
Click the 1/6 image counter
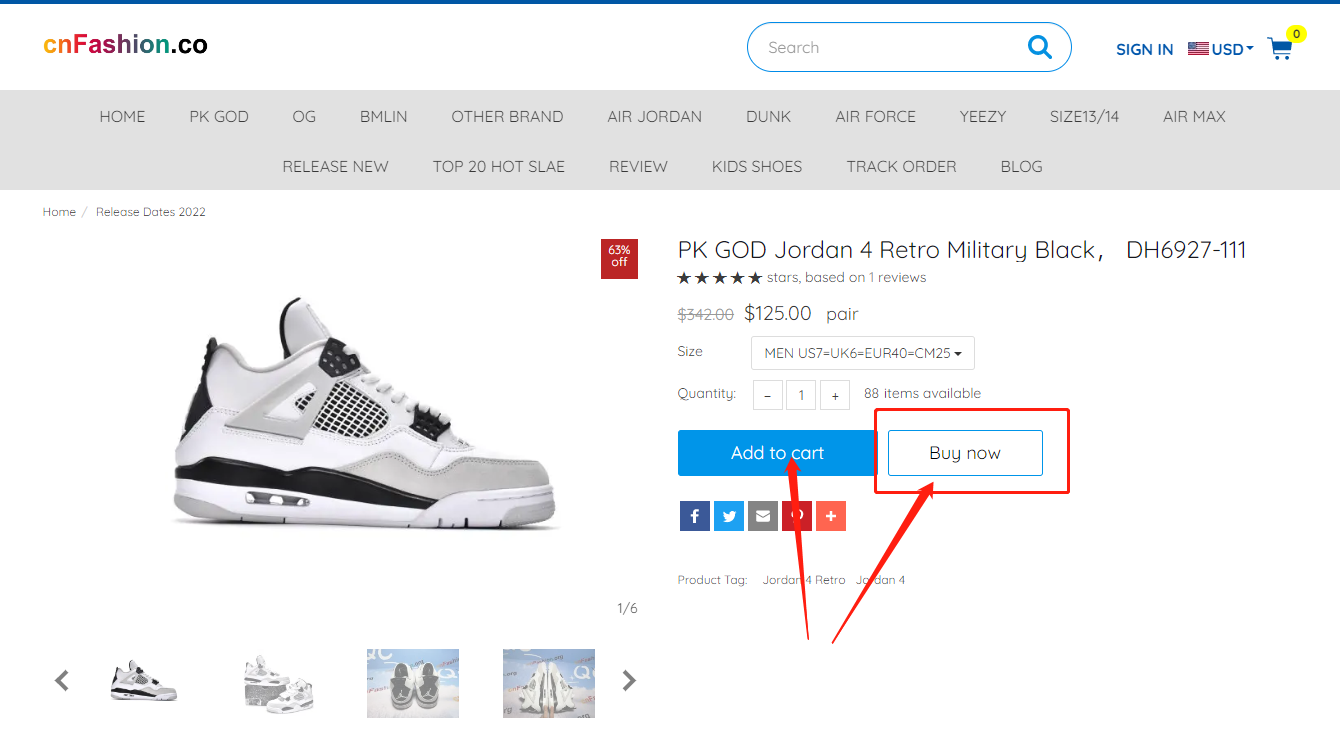click(627, 608)
